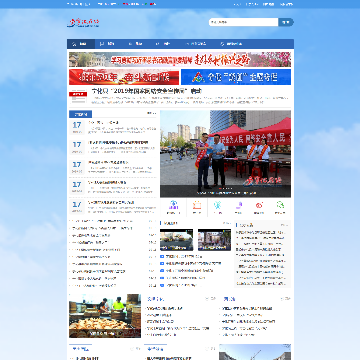
Task: Click the green quick-link icon below the slideshow
Action: (280, 205)
